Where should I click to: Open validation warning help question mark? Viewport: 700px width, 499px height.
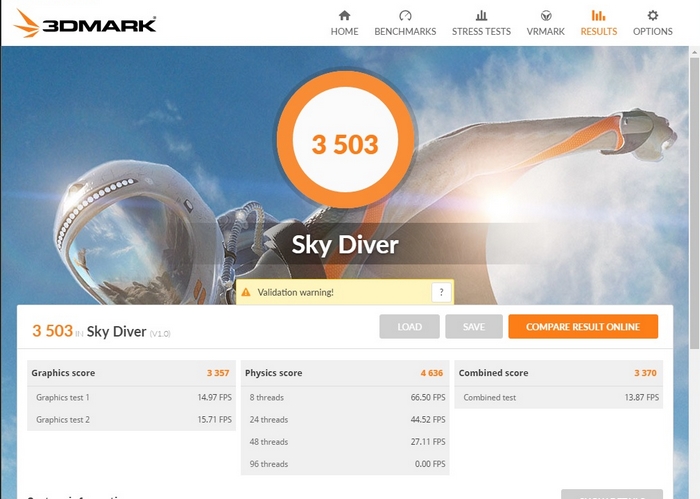[x=442, y=292]
